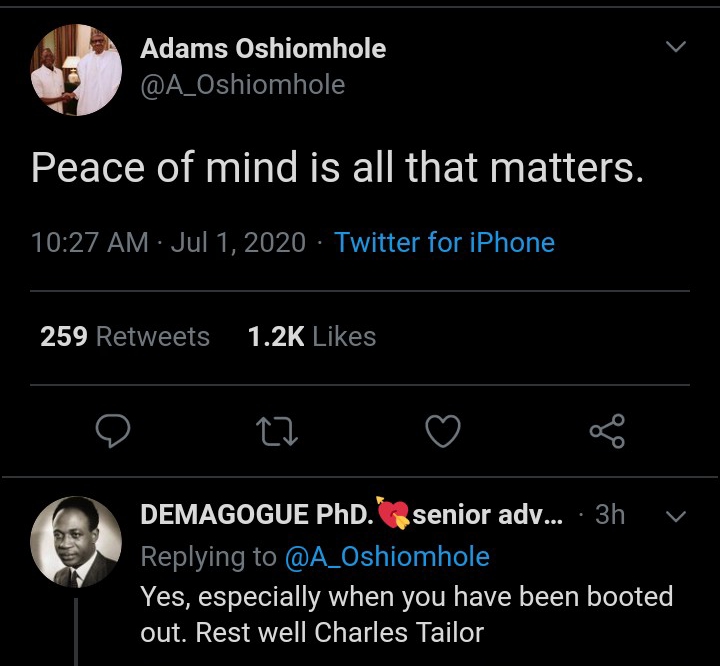
Task: Click @A_Oshiomhole mention in the reply
Action: [x=387, y=556]
